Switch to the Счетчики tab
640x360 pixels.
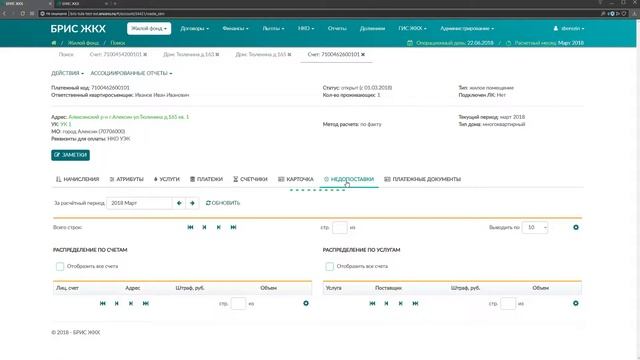click(250, 179)
